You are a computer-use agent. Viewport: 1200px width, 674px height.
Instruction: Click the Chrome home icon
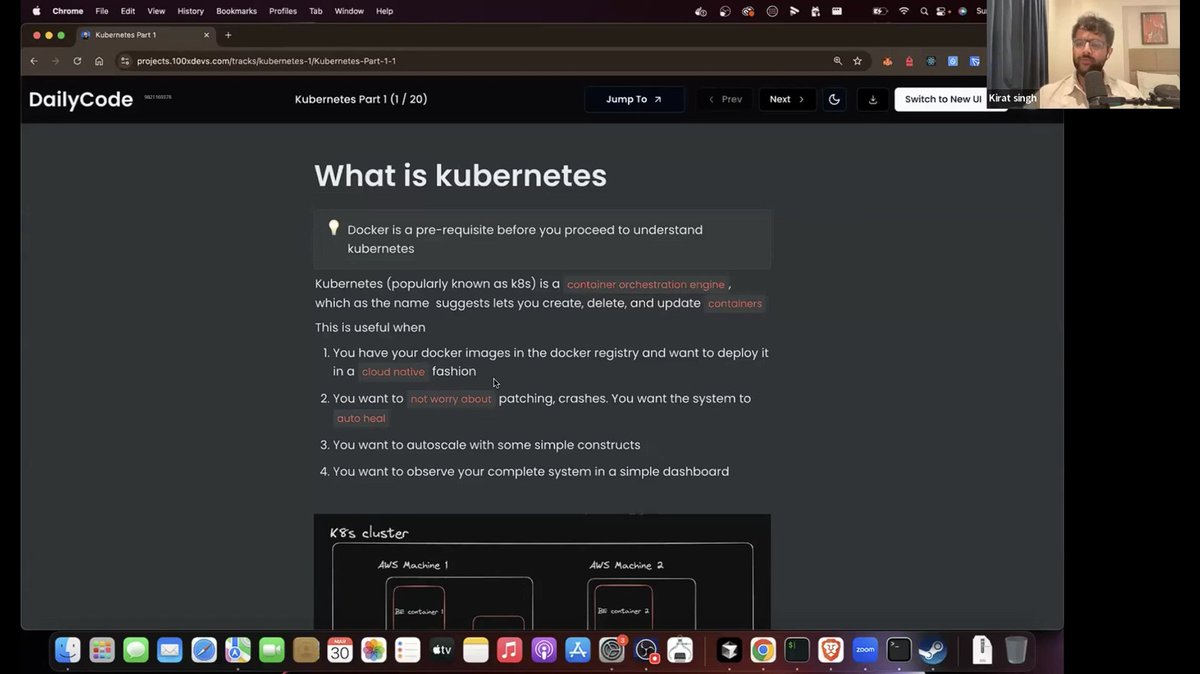click(99, 61)
